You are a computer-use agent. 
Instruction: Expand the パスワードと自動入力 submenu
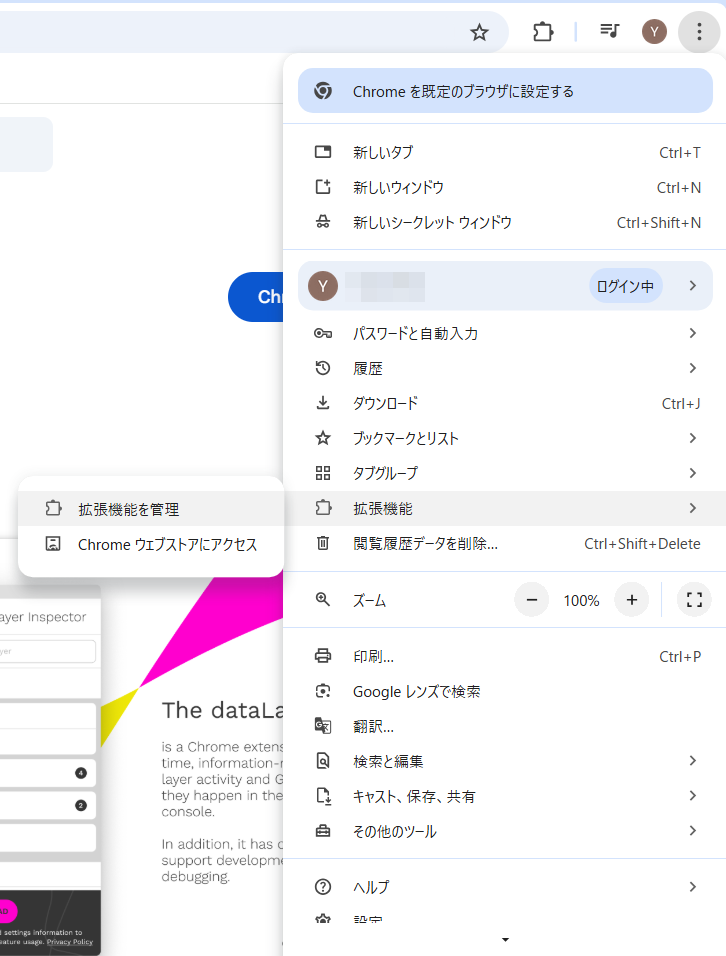(x=692, y=333)
